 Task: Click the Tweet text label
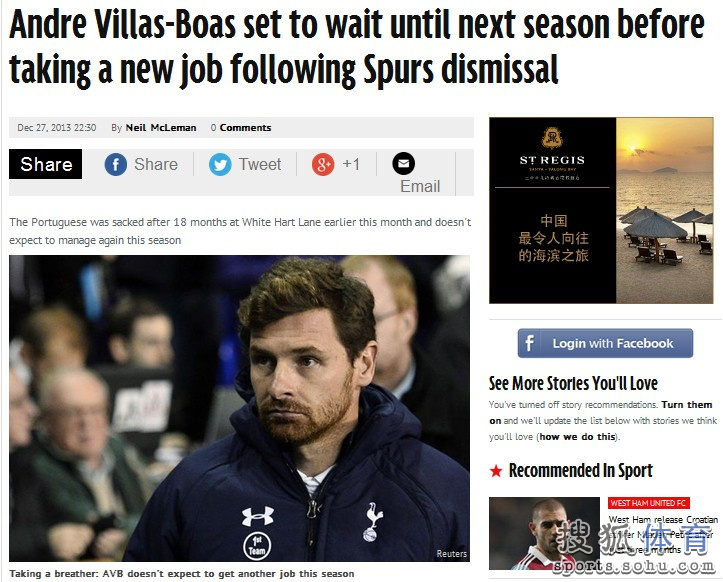260,165
